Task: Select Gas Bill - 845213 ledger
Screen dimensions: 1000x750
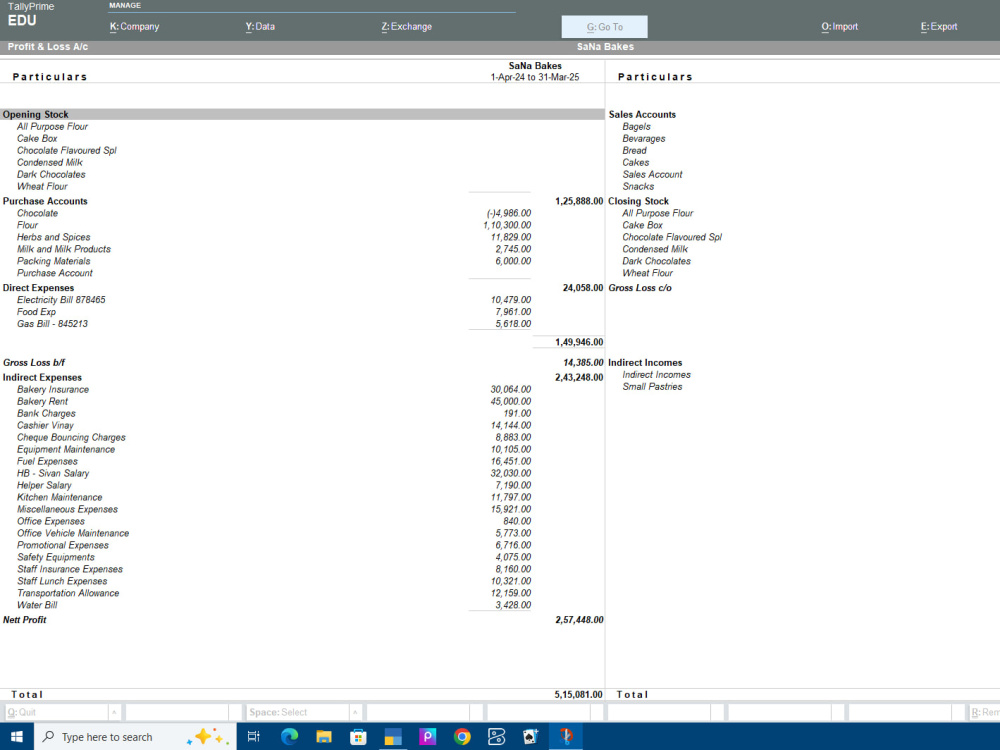Action: pos(52,324)
